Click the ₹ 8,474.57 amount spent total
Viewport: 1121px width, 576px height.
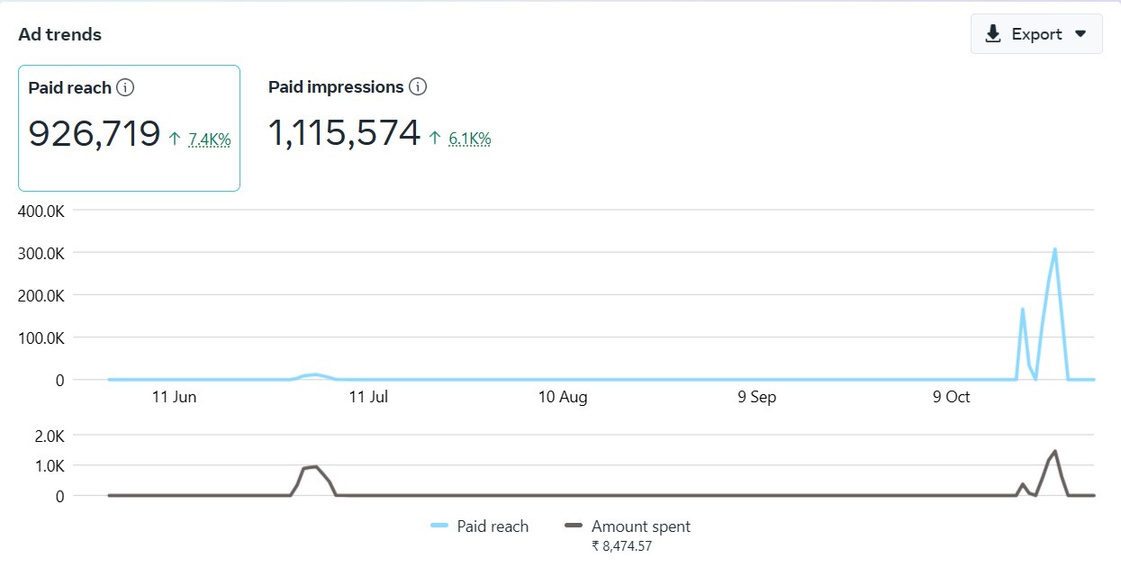628,546
